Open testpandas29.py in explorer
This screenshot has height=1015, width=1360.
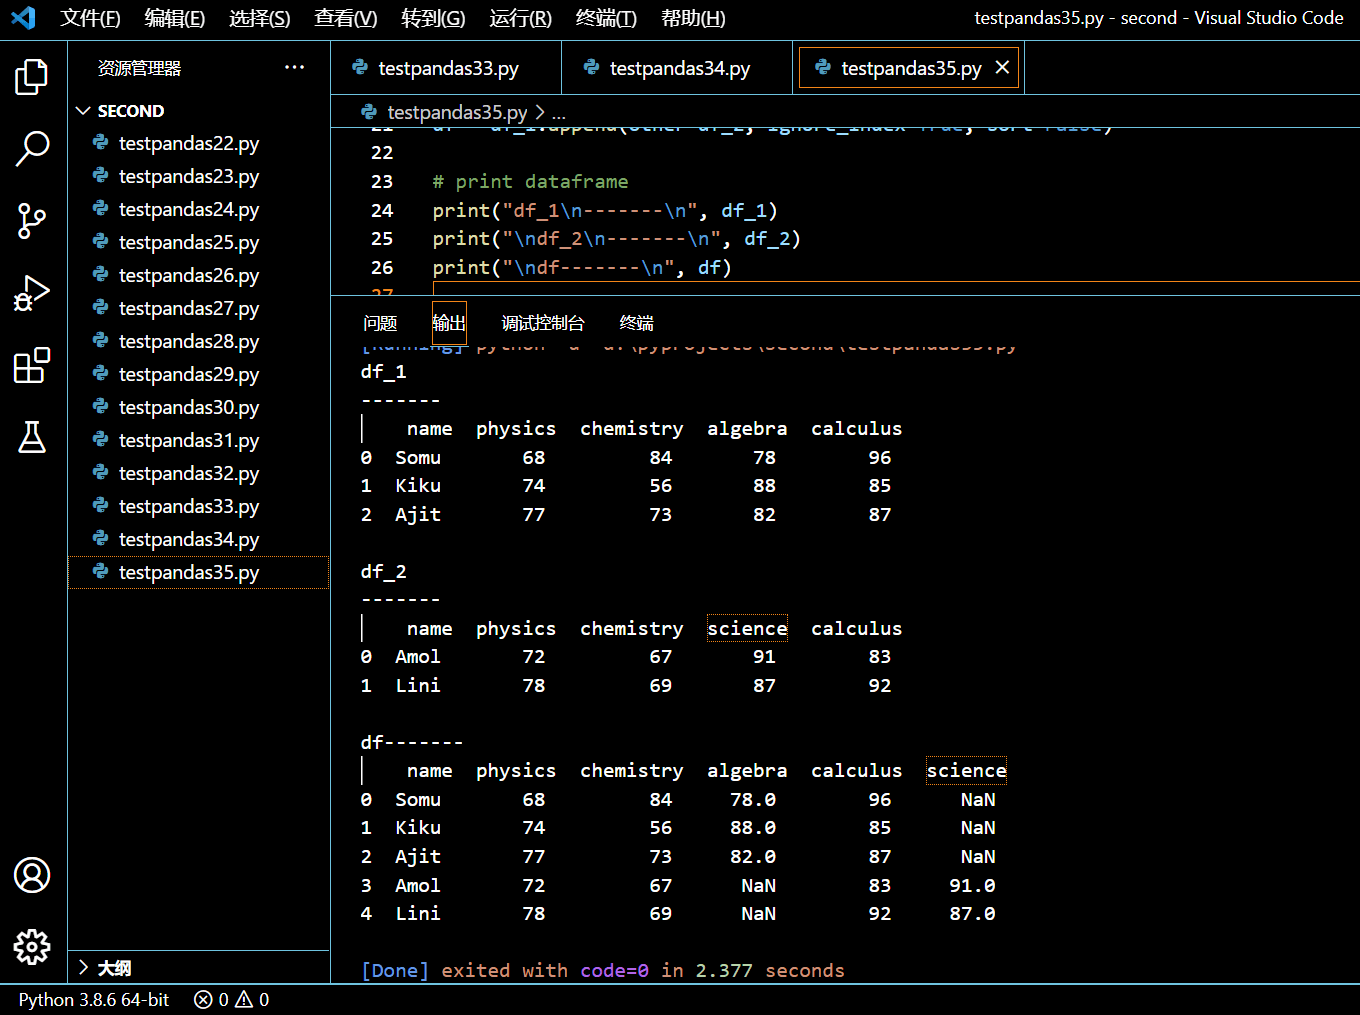point(199,374)
